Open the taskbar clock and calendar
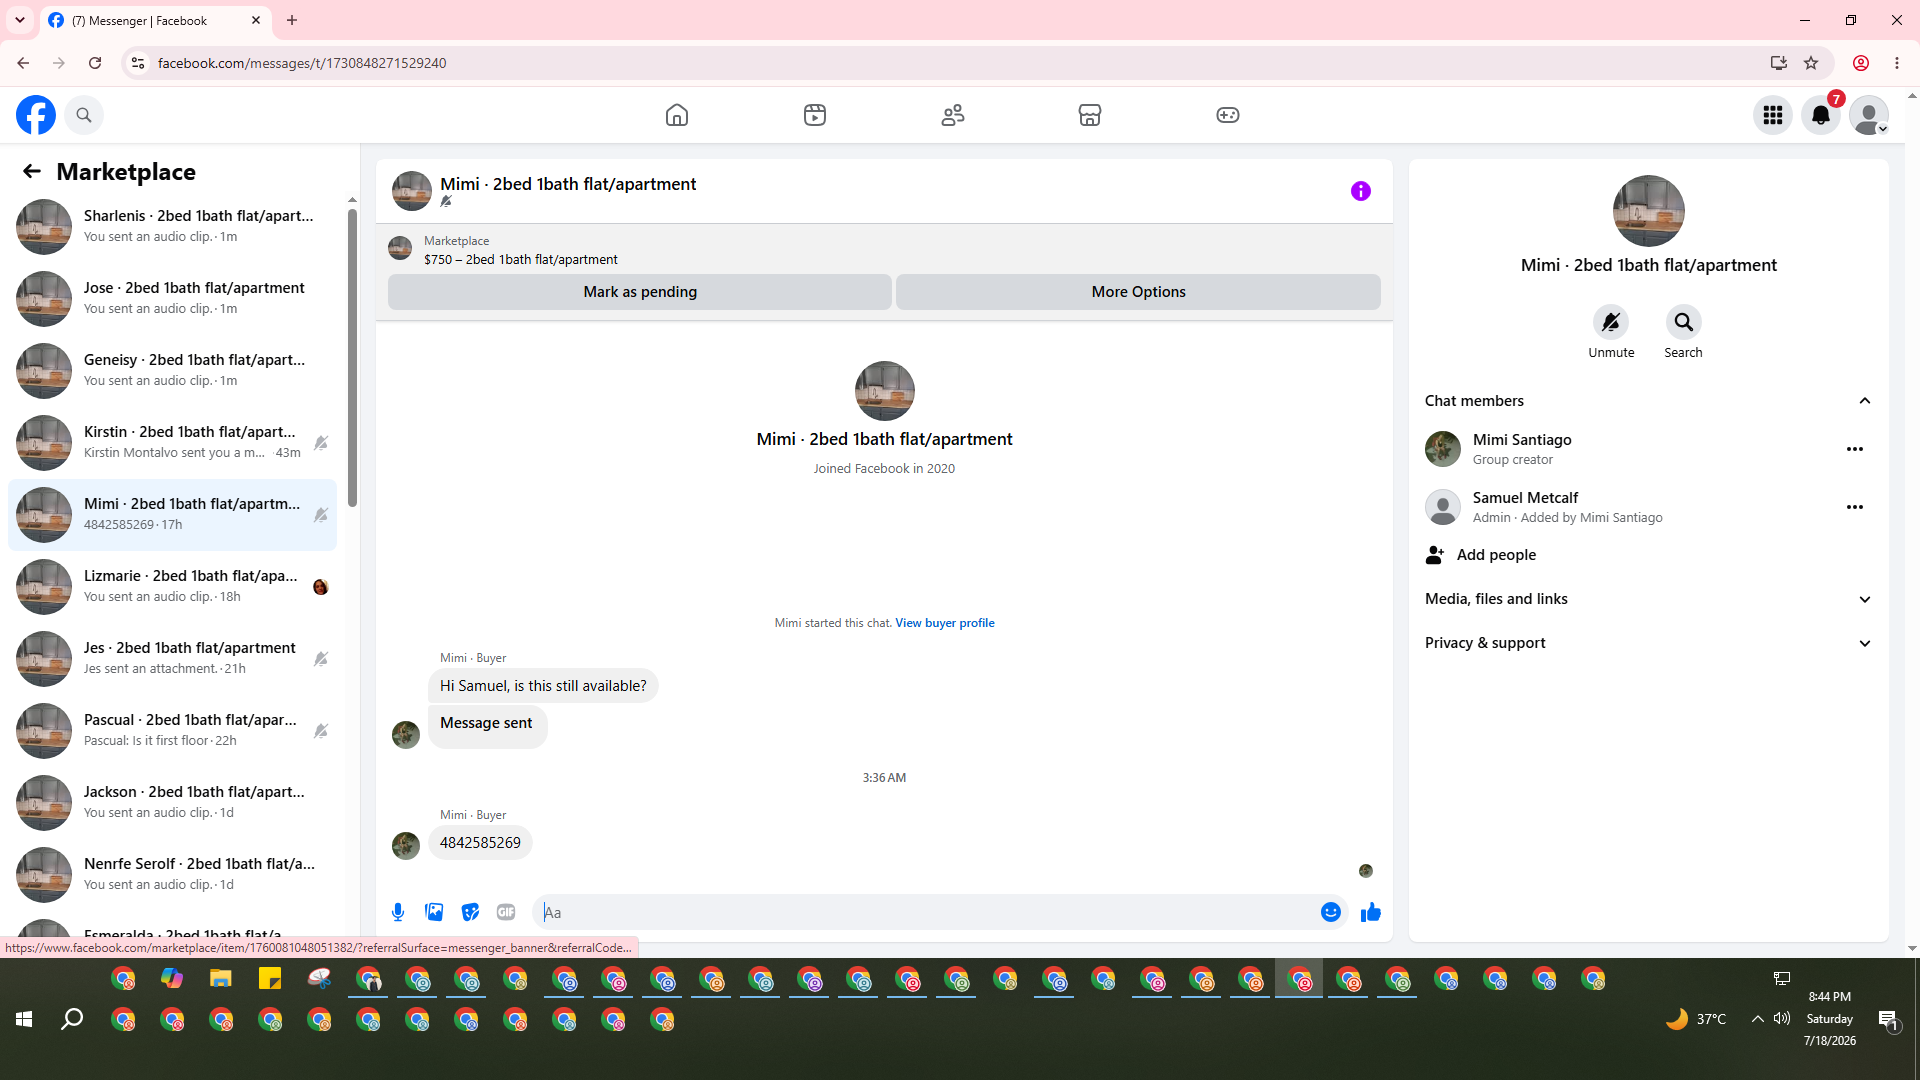This screenshot has height=1080, width=1920. [1830, 1019]
